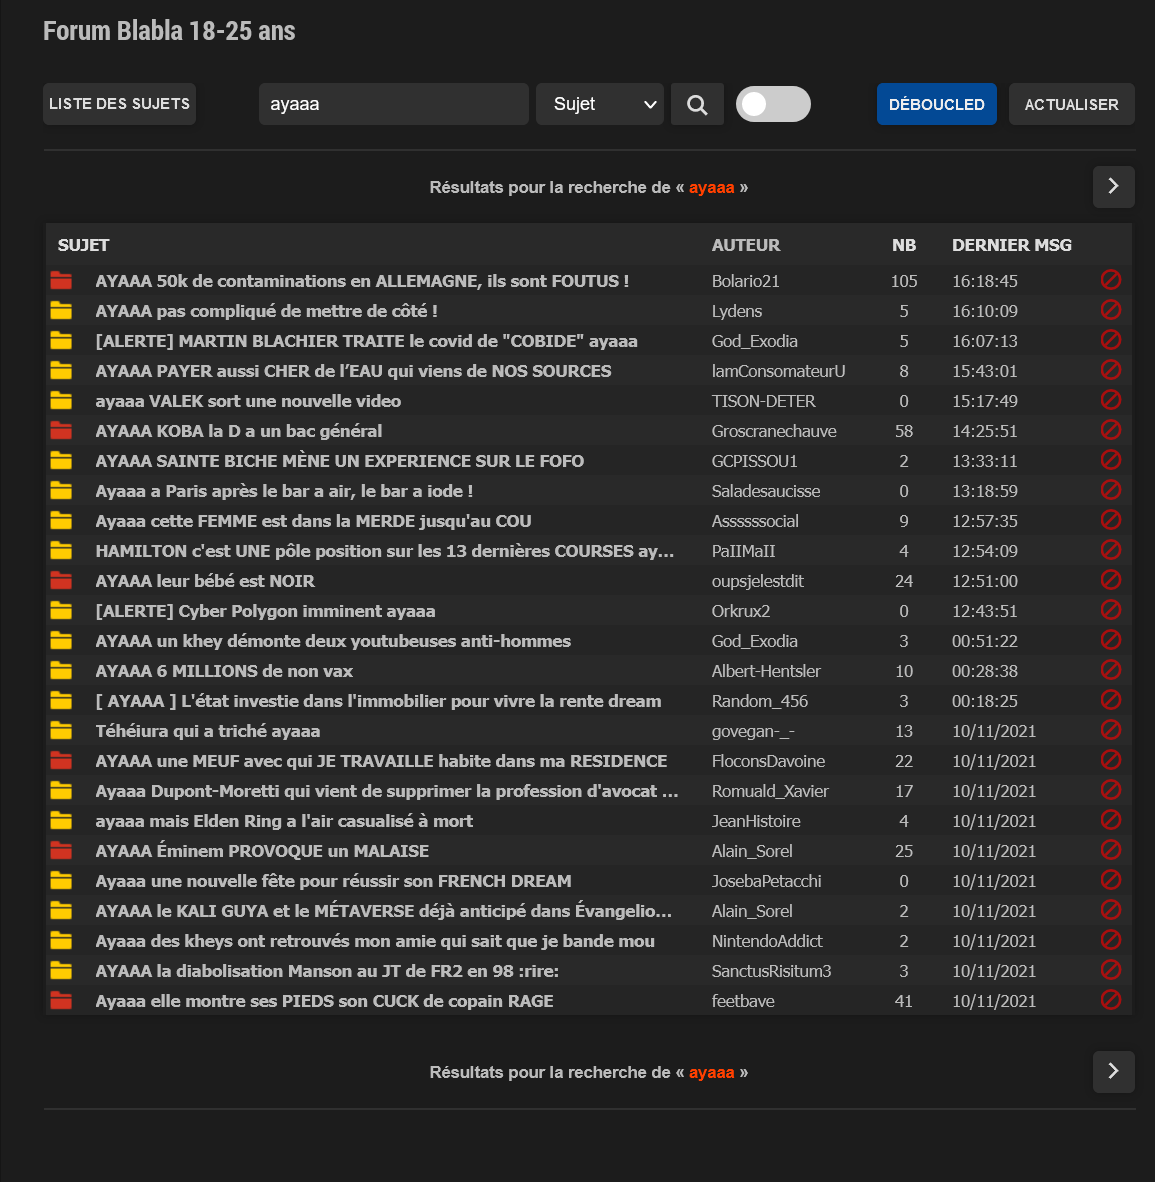Click blacklist icon for Saladesaucisse row

[1111, 490]
